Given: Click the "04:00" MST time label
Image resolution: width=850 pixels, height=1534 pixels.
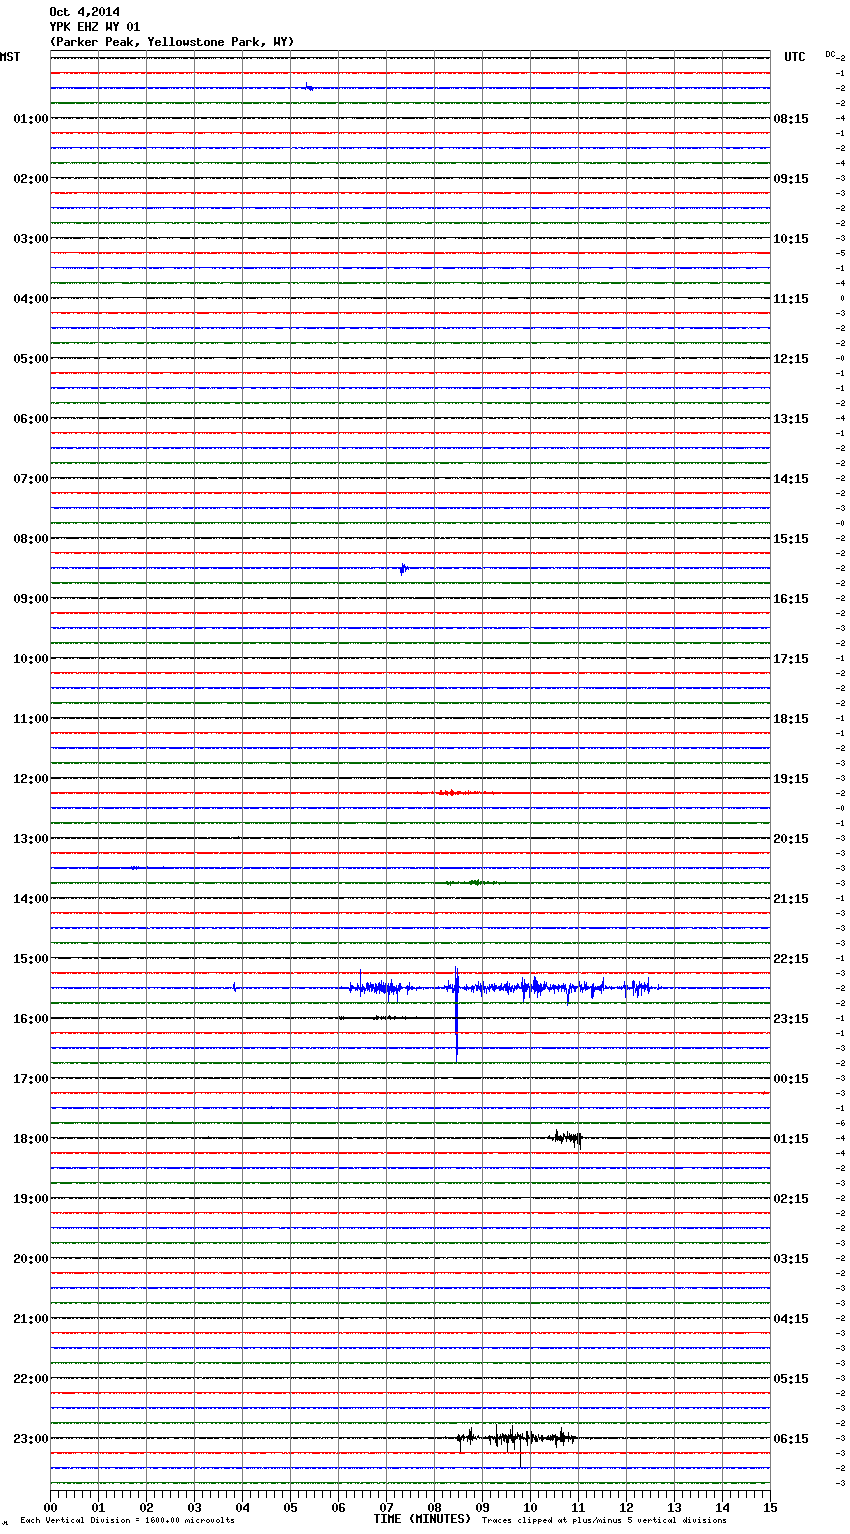Looking at the screenshot, I should click(x=30, y=299).
